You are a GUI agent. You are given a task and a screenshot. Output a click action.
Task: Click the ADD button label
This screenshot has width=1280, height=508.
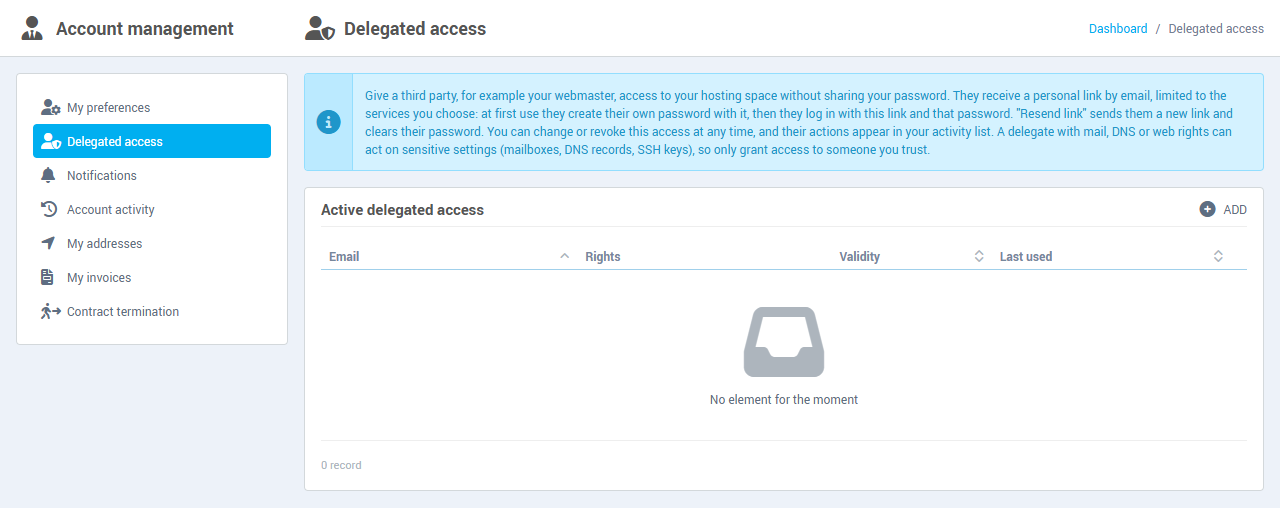pos(1235,210)
